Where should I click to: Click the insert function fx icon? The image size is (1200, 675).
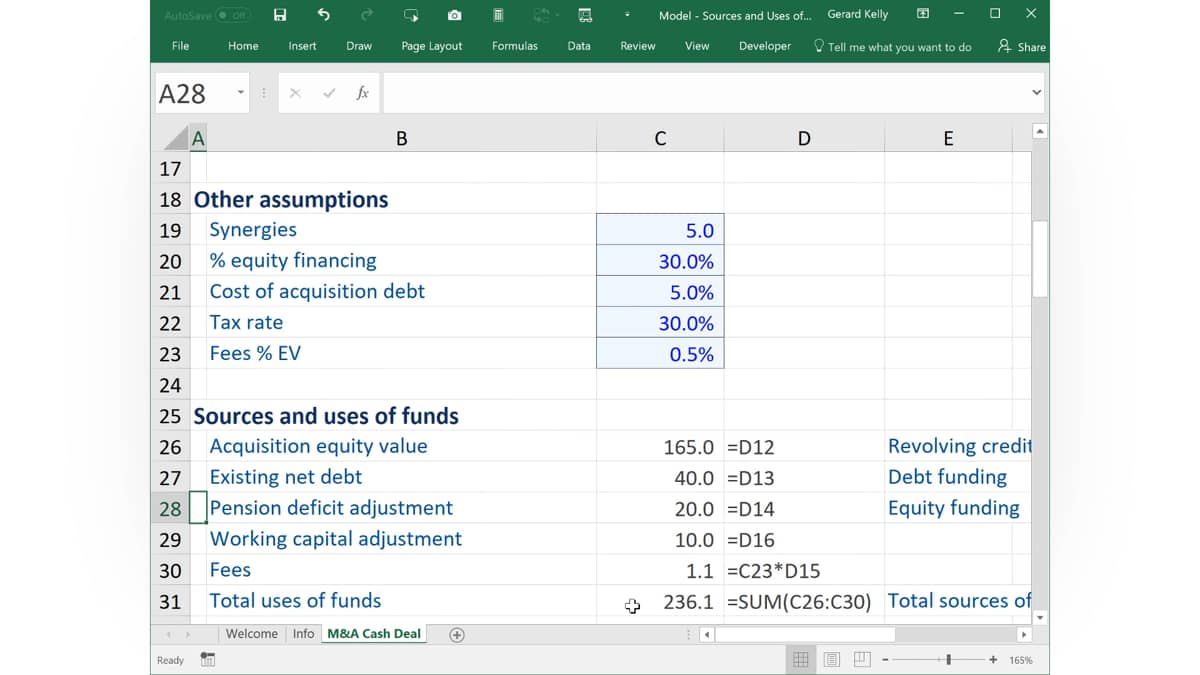click(x=362, y=93)
